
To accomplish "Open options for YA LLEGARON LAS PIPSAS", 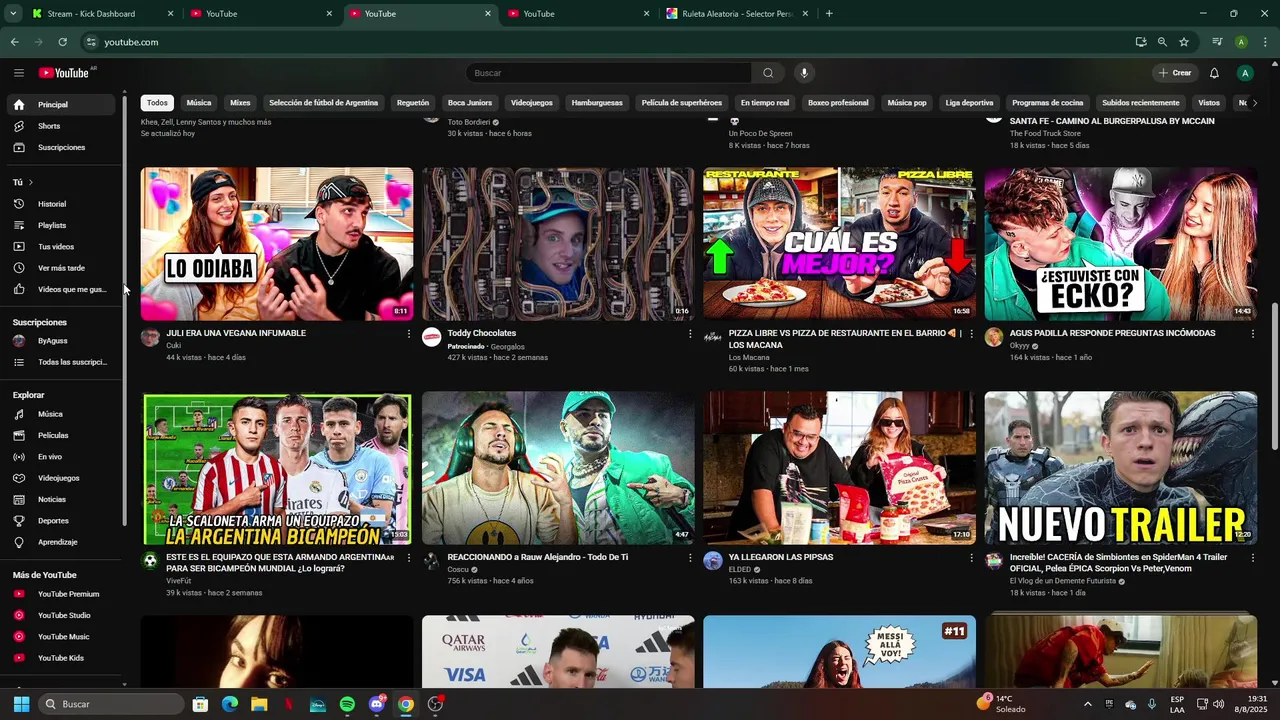I will point(971,558).
